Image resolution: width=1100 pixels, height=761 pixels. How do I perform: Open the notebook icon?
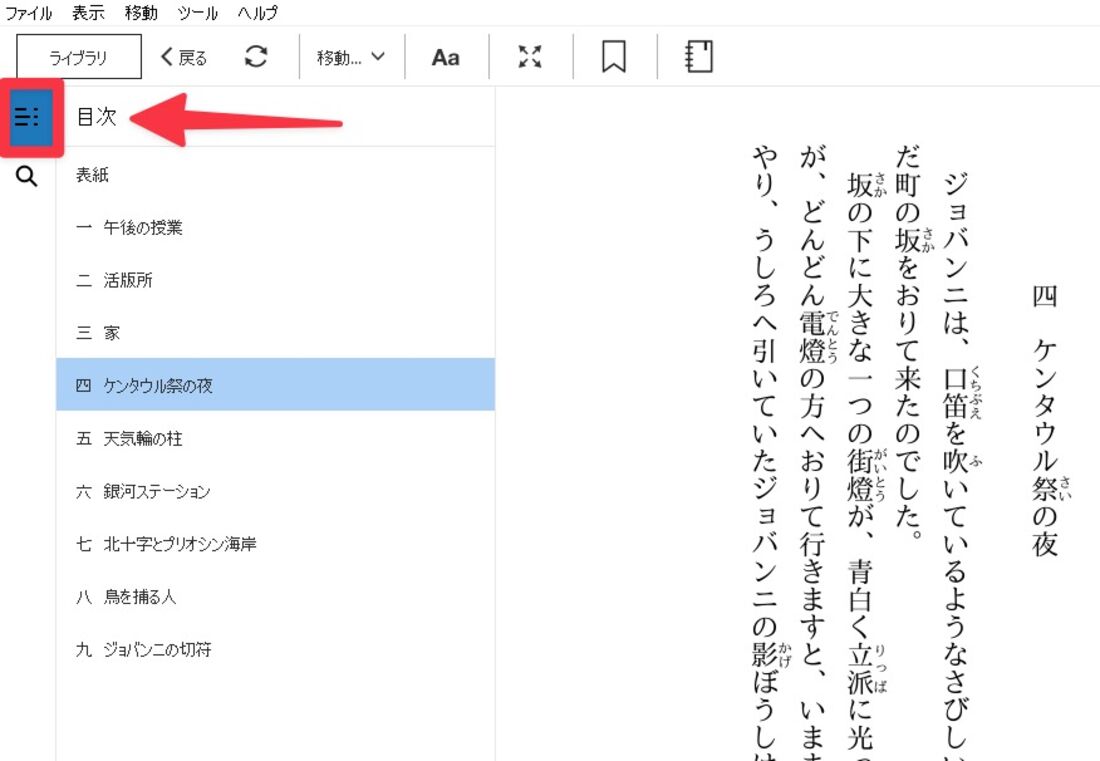click(699, 57)
